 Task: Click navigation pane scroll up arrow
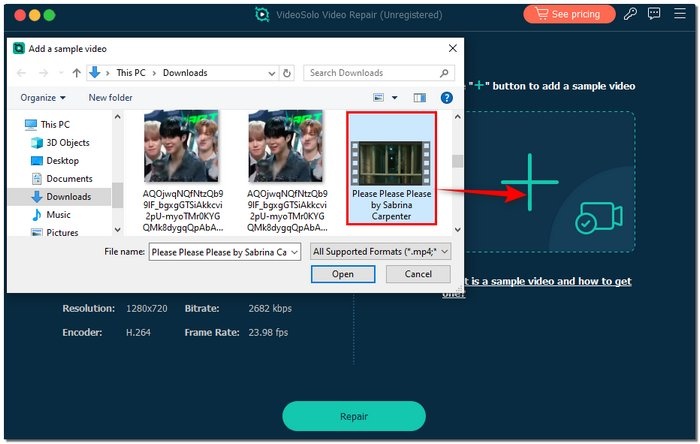pyautogui.click(x=117, y=117)
